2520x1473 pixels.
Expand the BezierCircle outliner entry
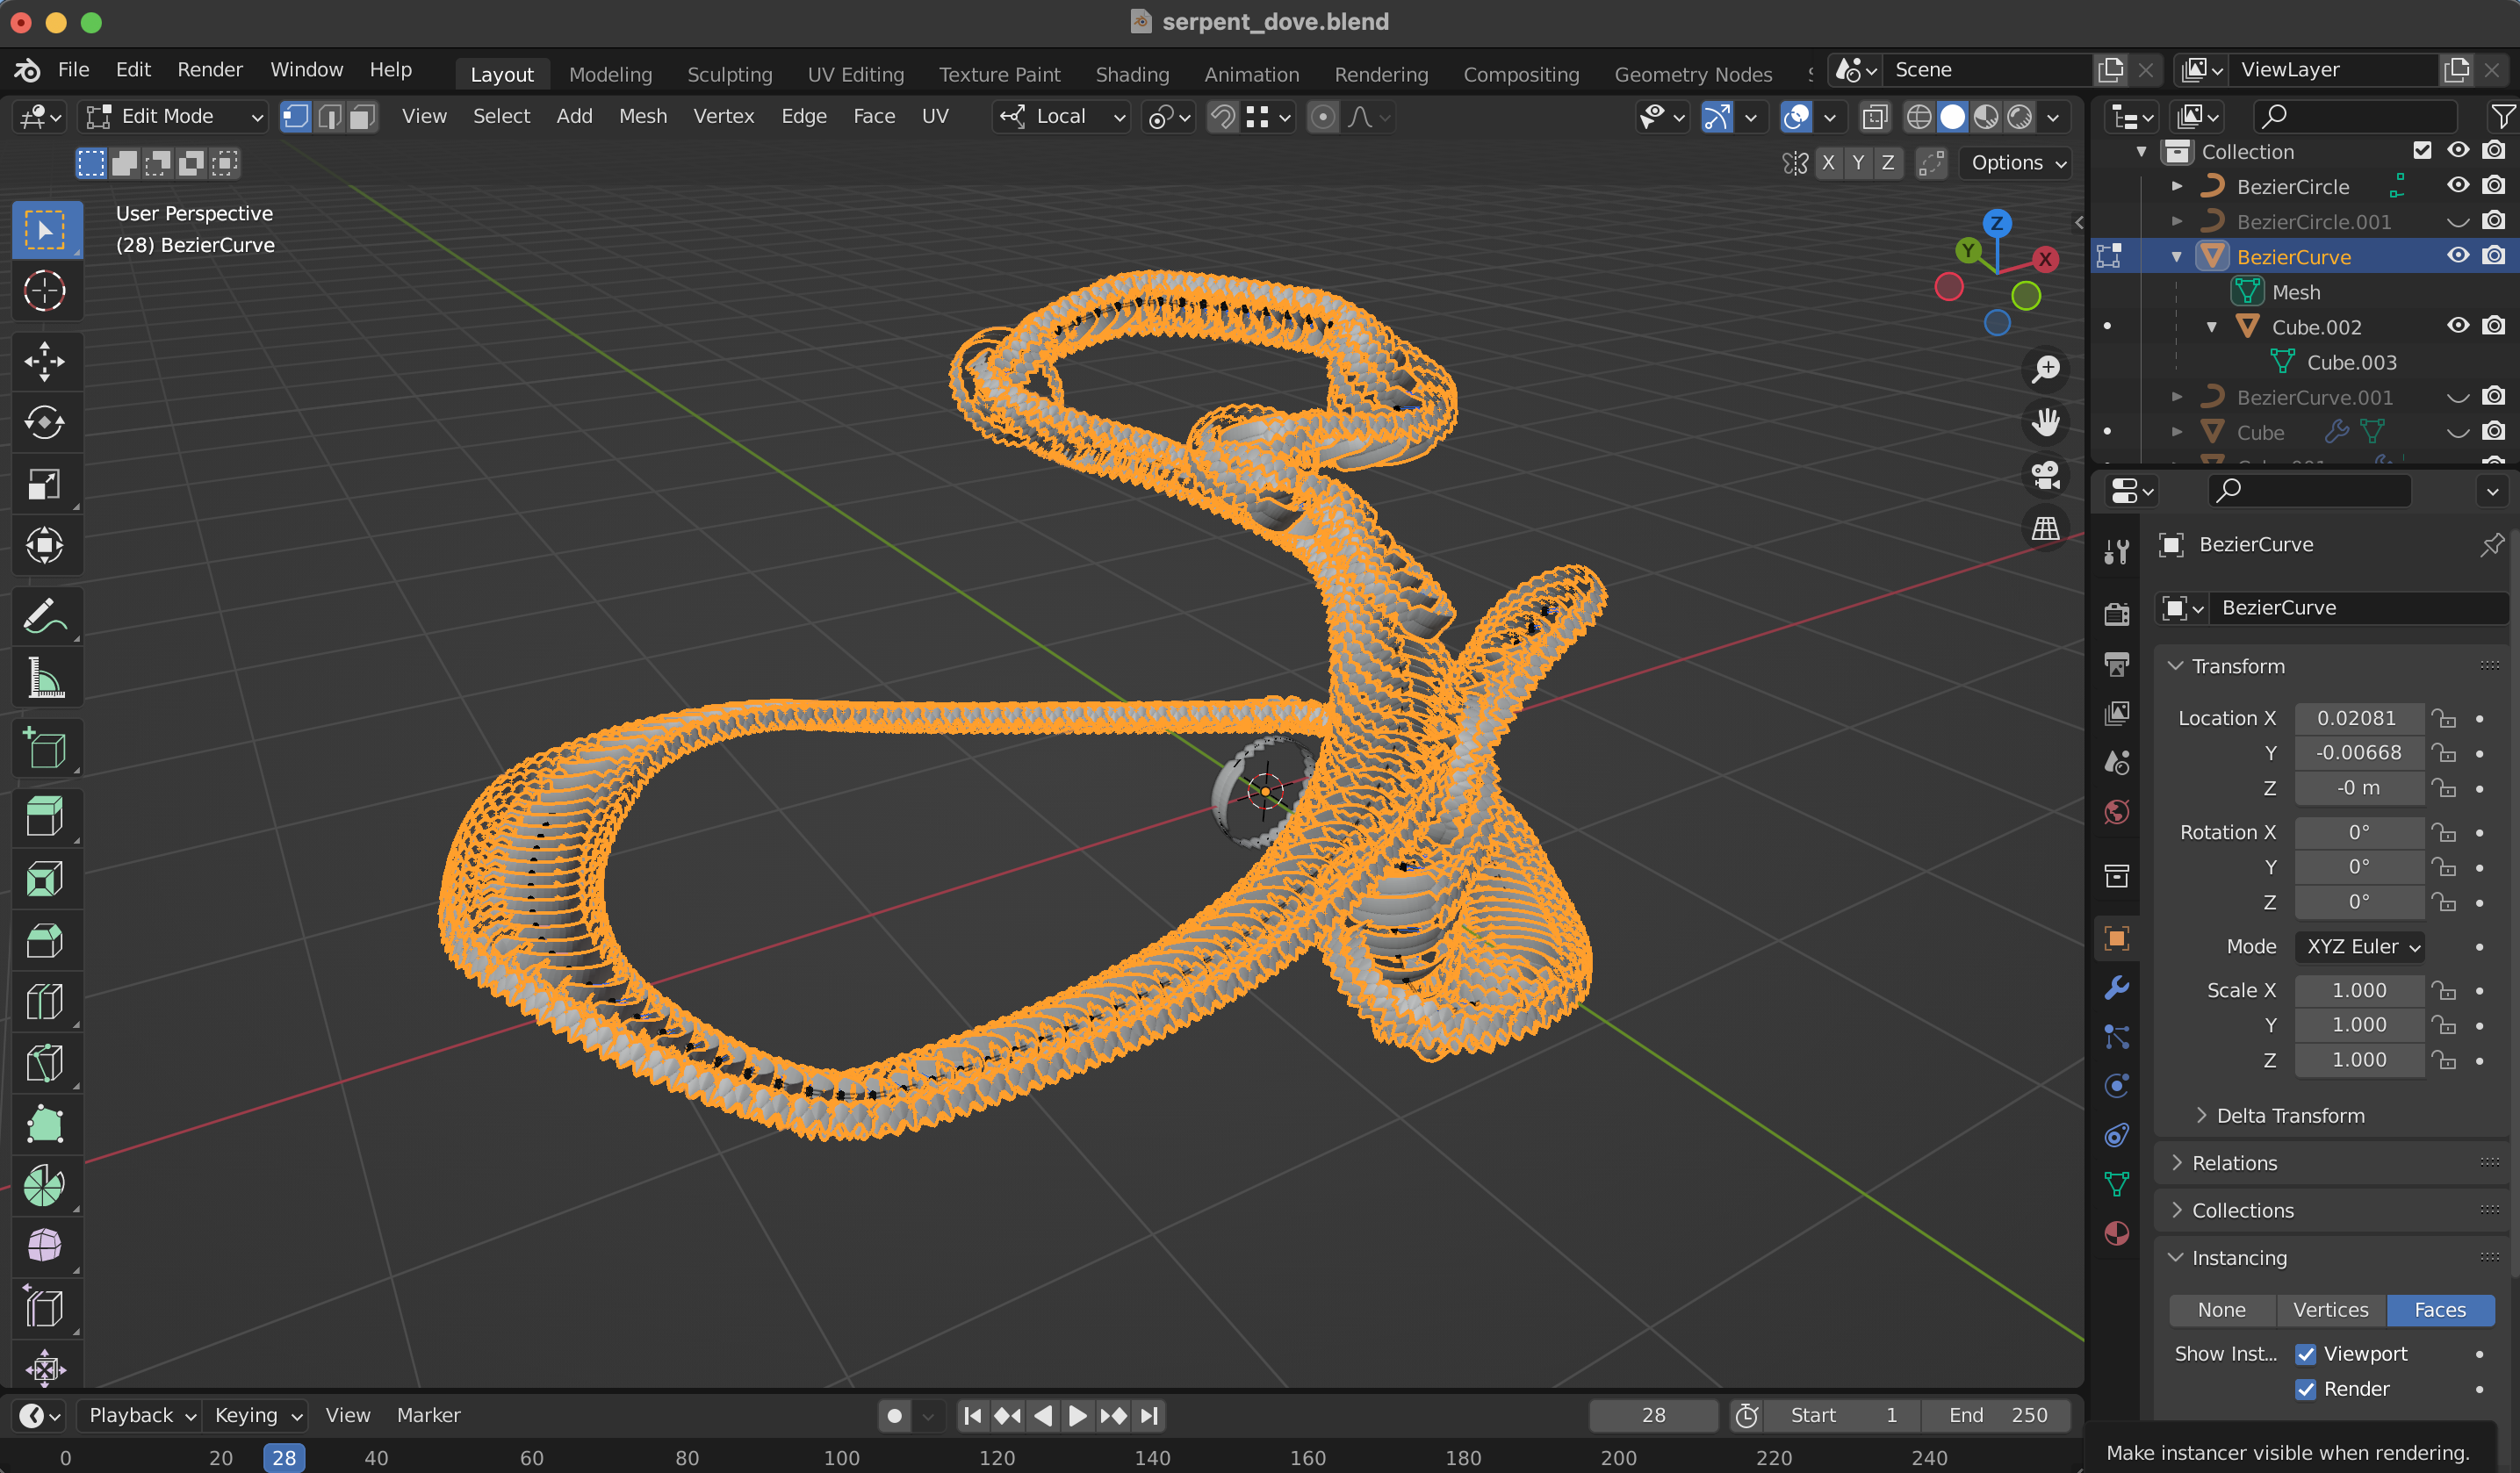tap(2177, 185)
